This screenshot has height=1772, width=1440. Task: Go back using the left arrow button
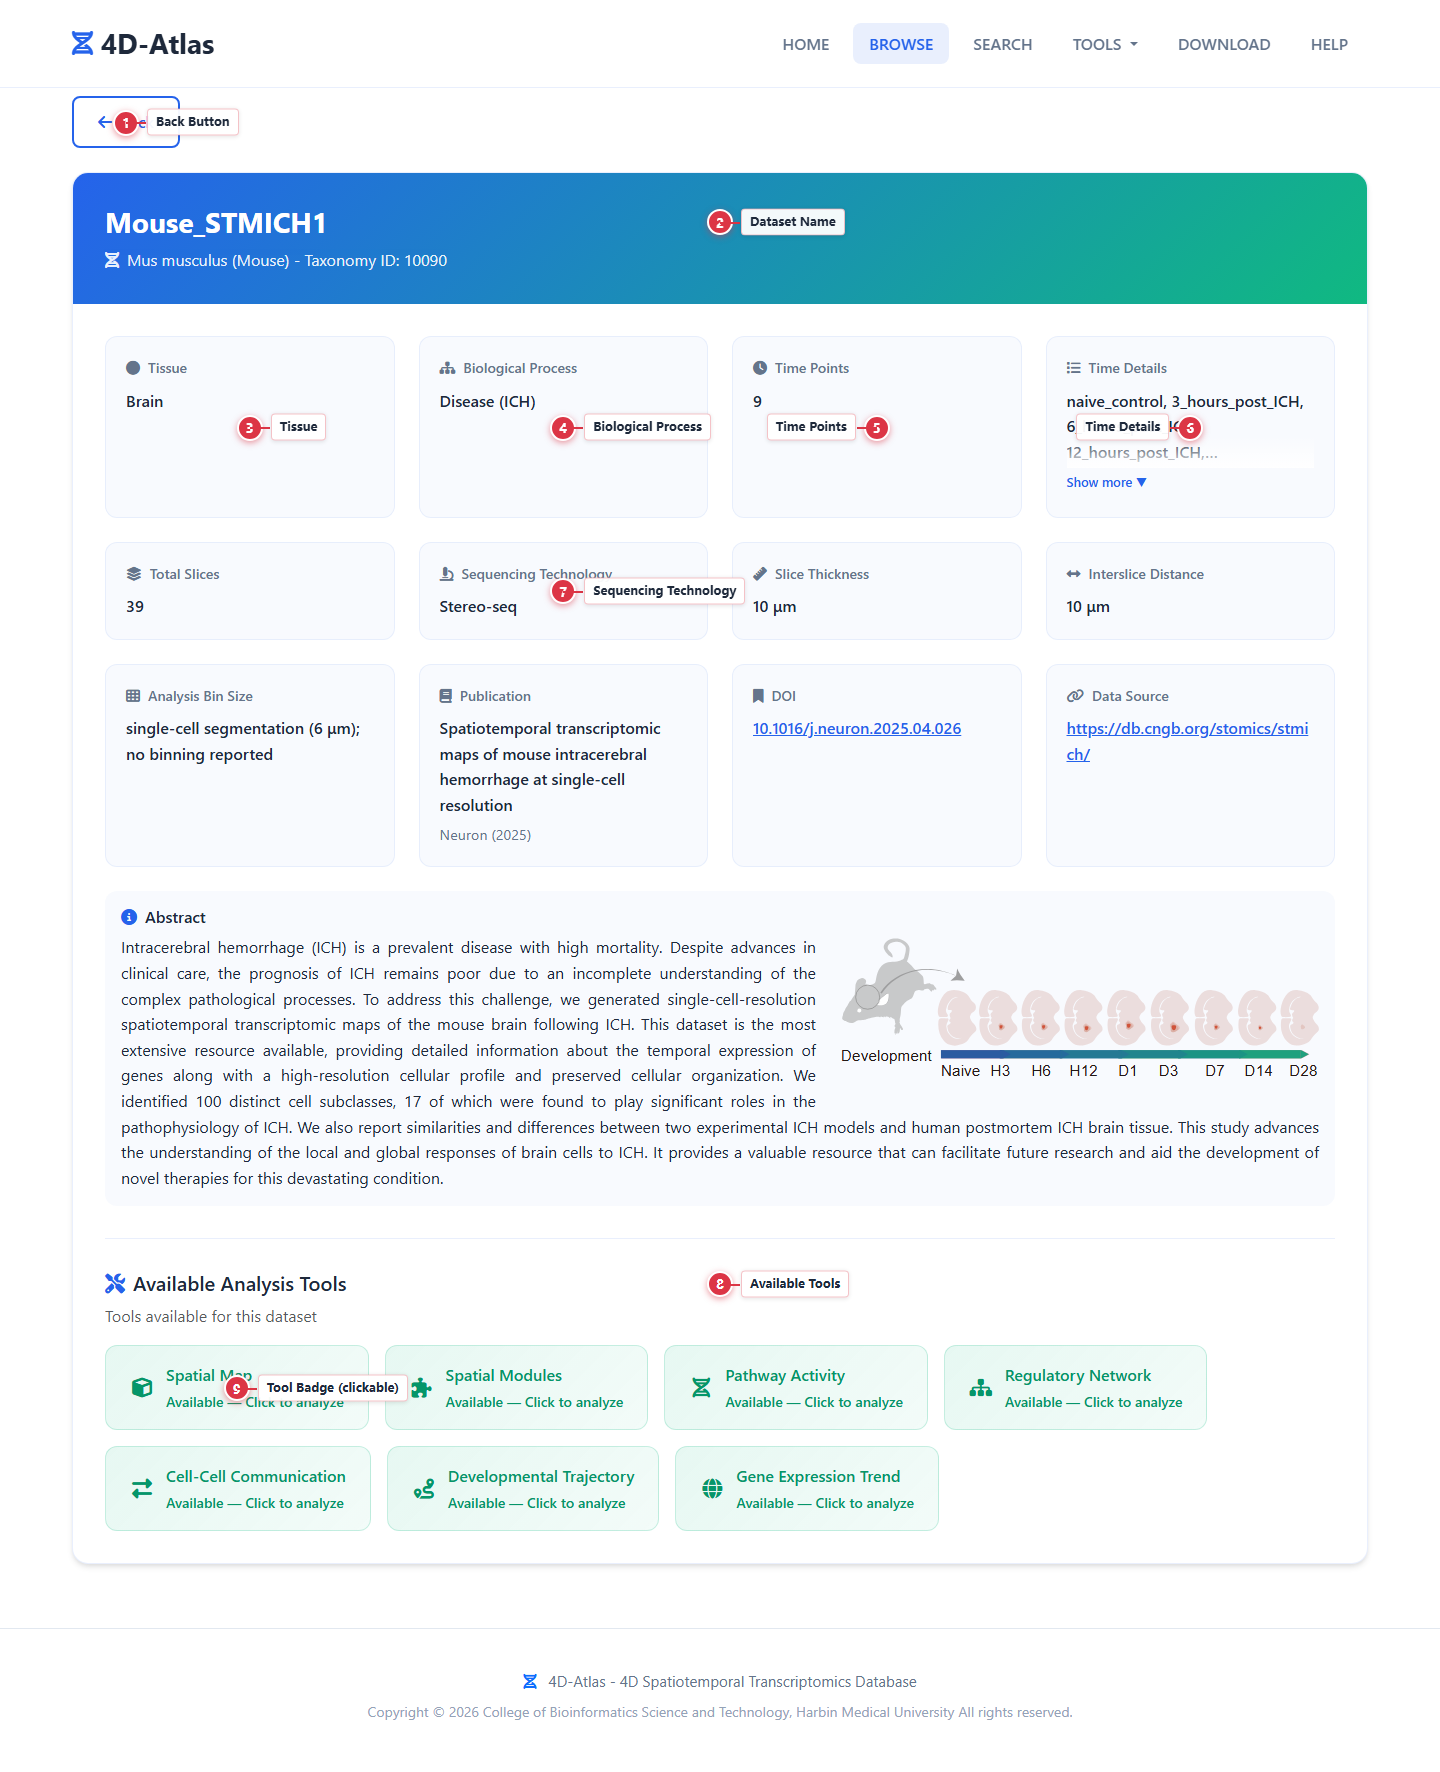click(x=126, y=122)
